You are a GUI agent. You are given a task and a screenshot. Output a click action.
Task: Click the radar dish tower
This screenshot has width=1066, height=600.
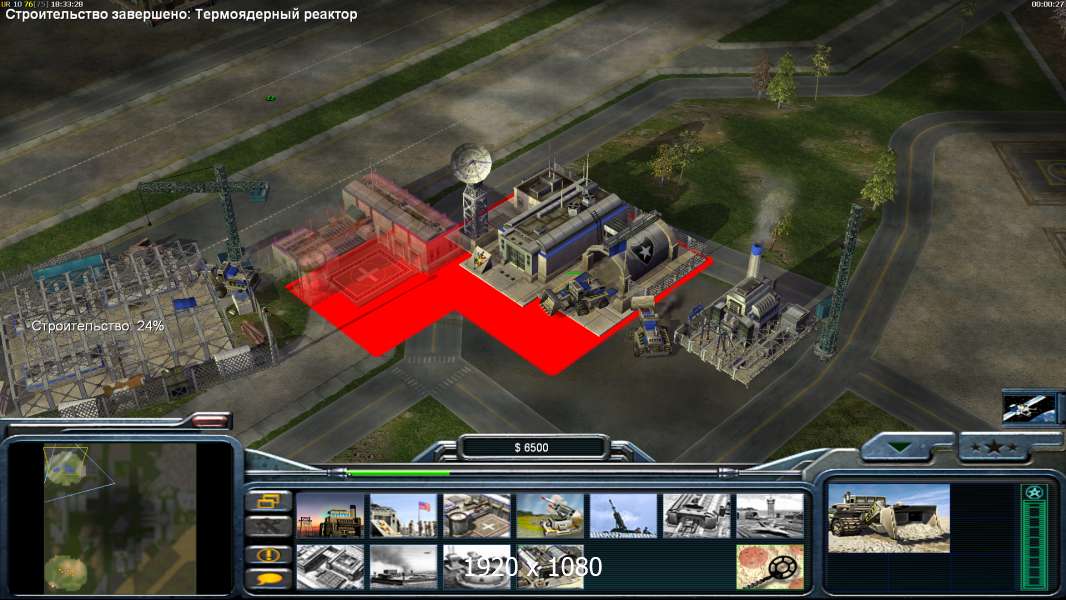472,190
